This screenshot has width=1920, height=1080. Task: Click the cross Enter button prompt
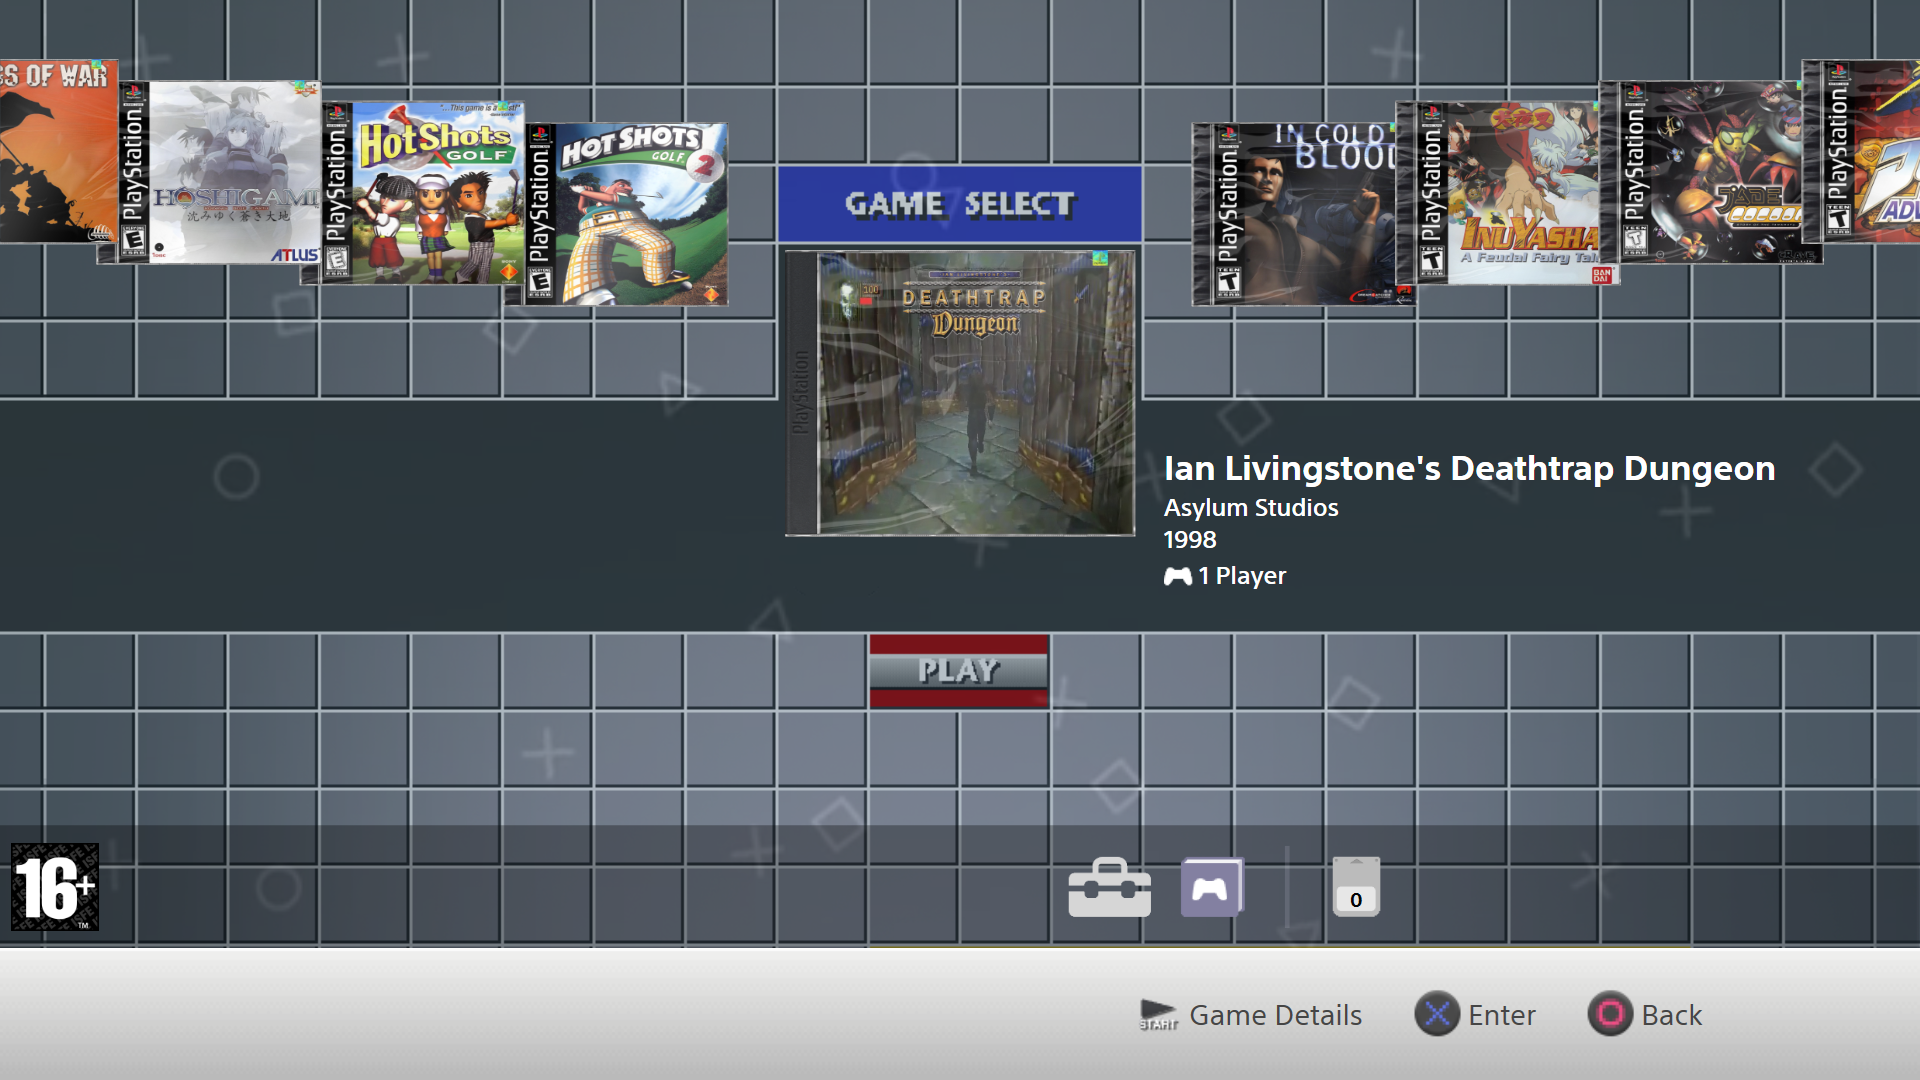click(1475, 1015)
